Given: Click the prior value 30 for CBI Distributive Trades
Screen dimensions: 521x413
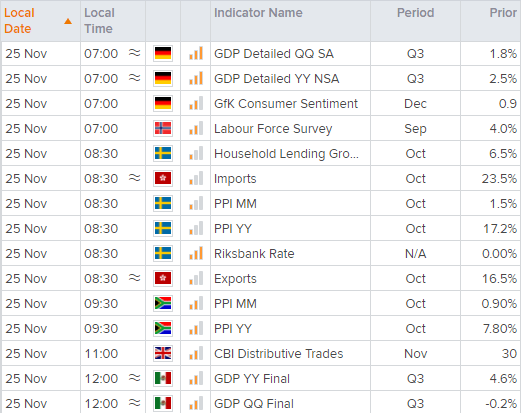Looking at the screenshot, I should click(509, 353).
